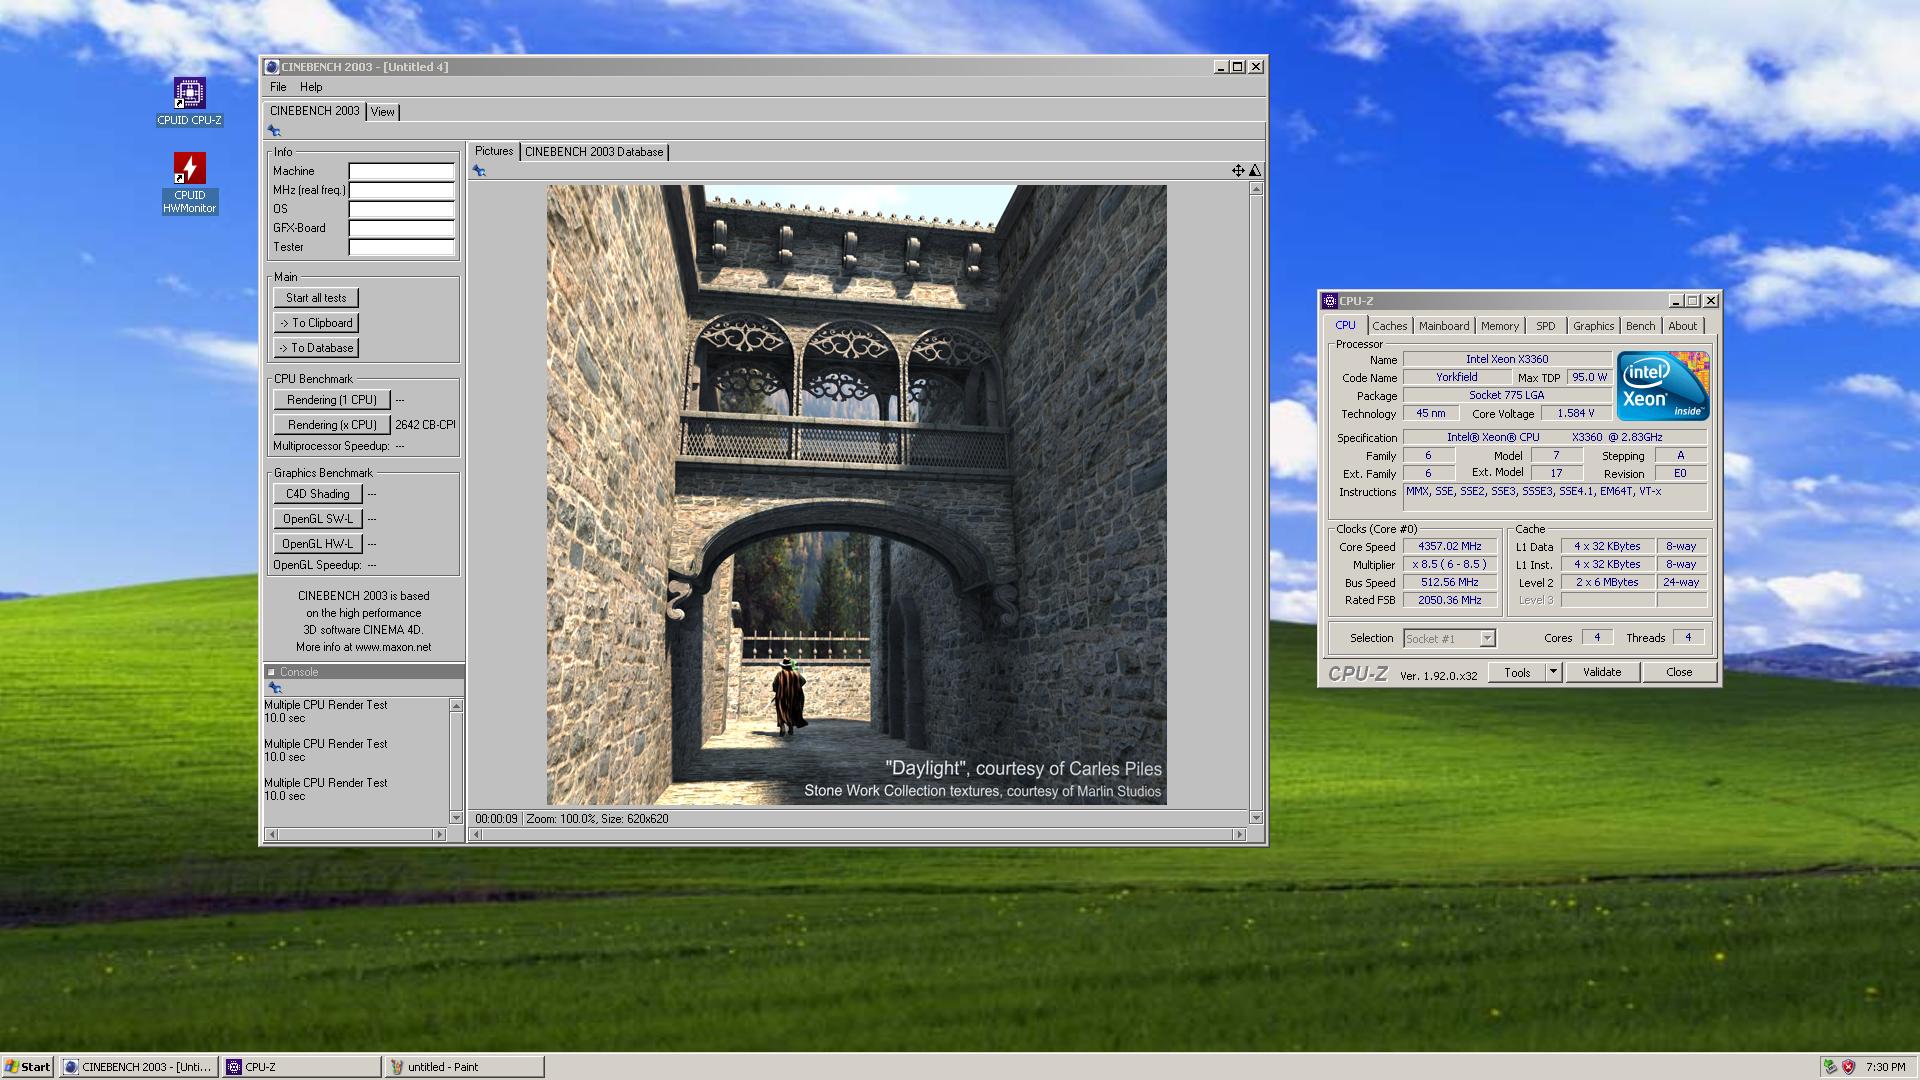Click the pin icon in the Pictures panel

[x=479, y=171]
